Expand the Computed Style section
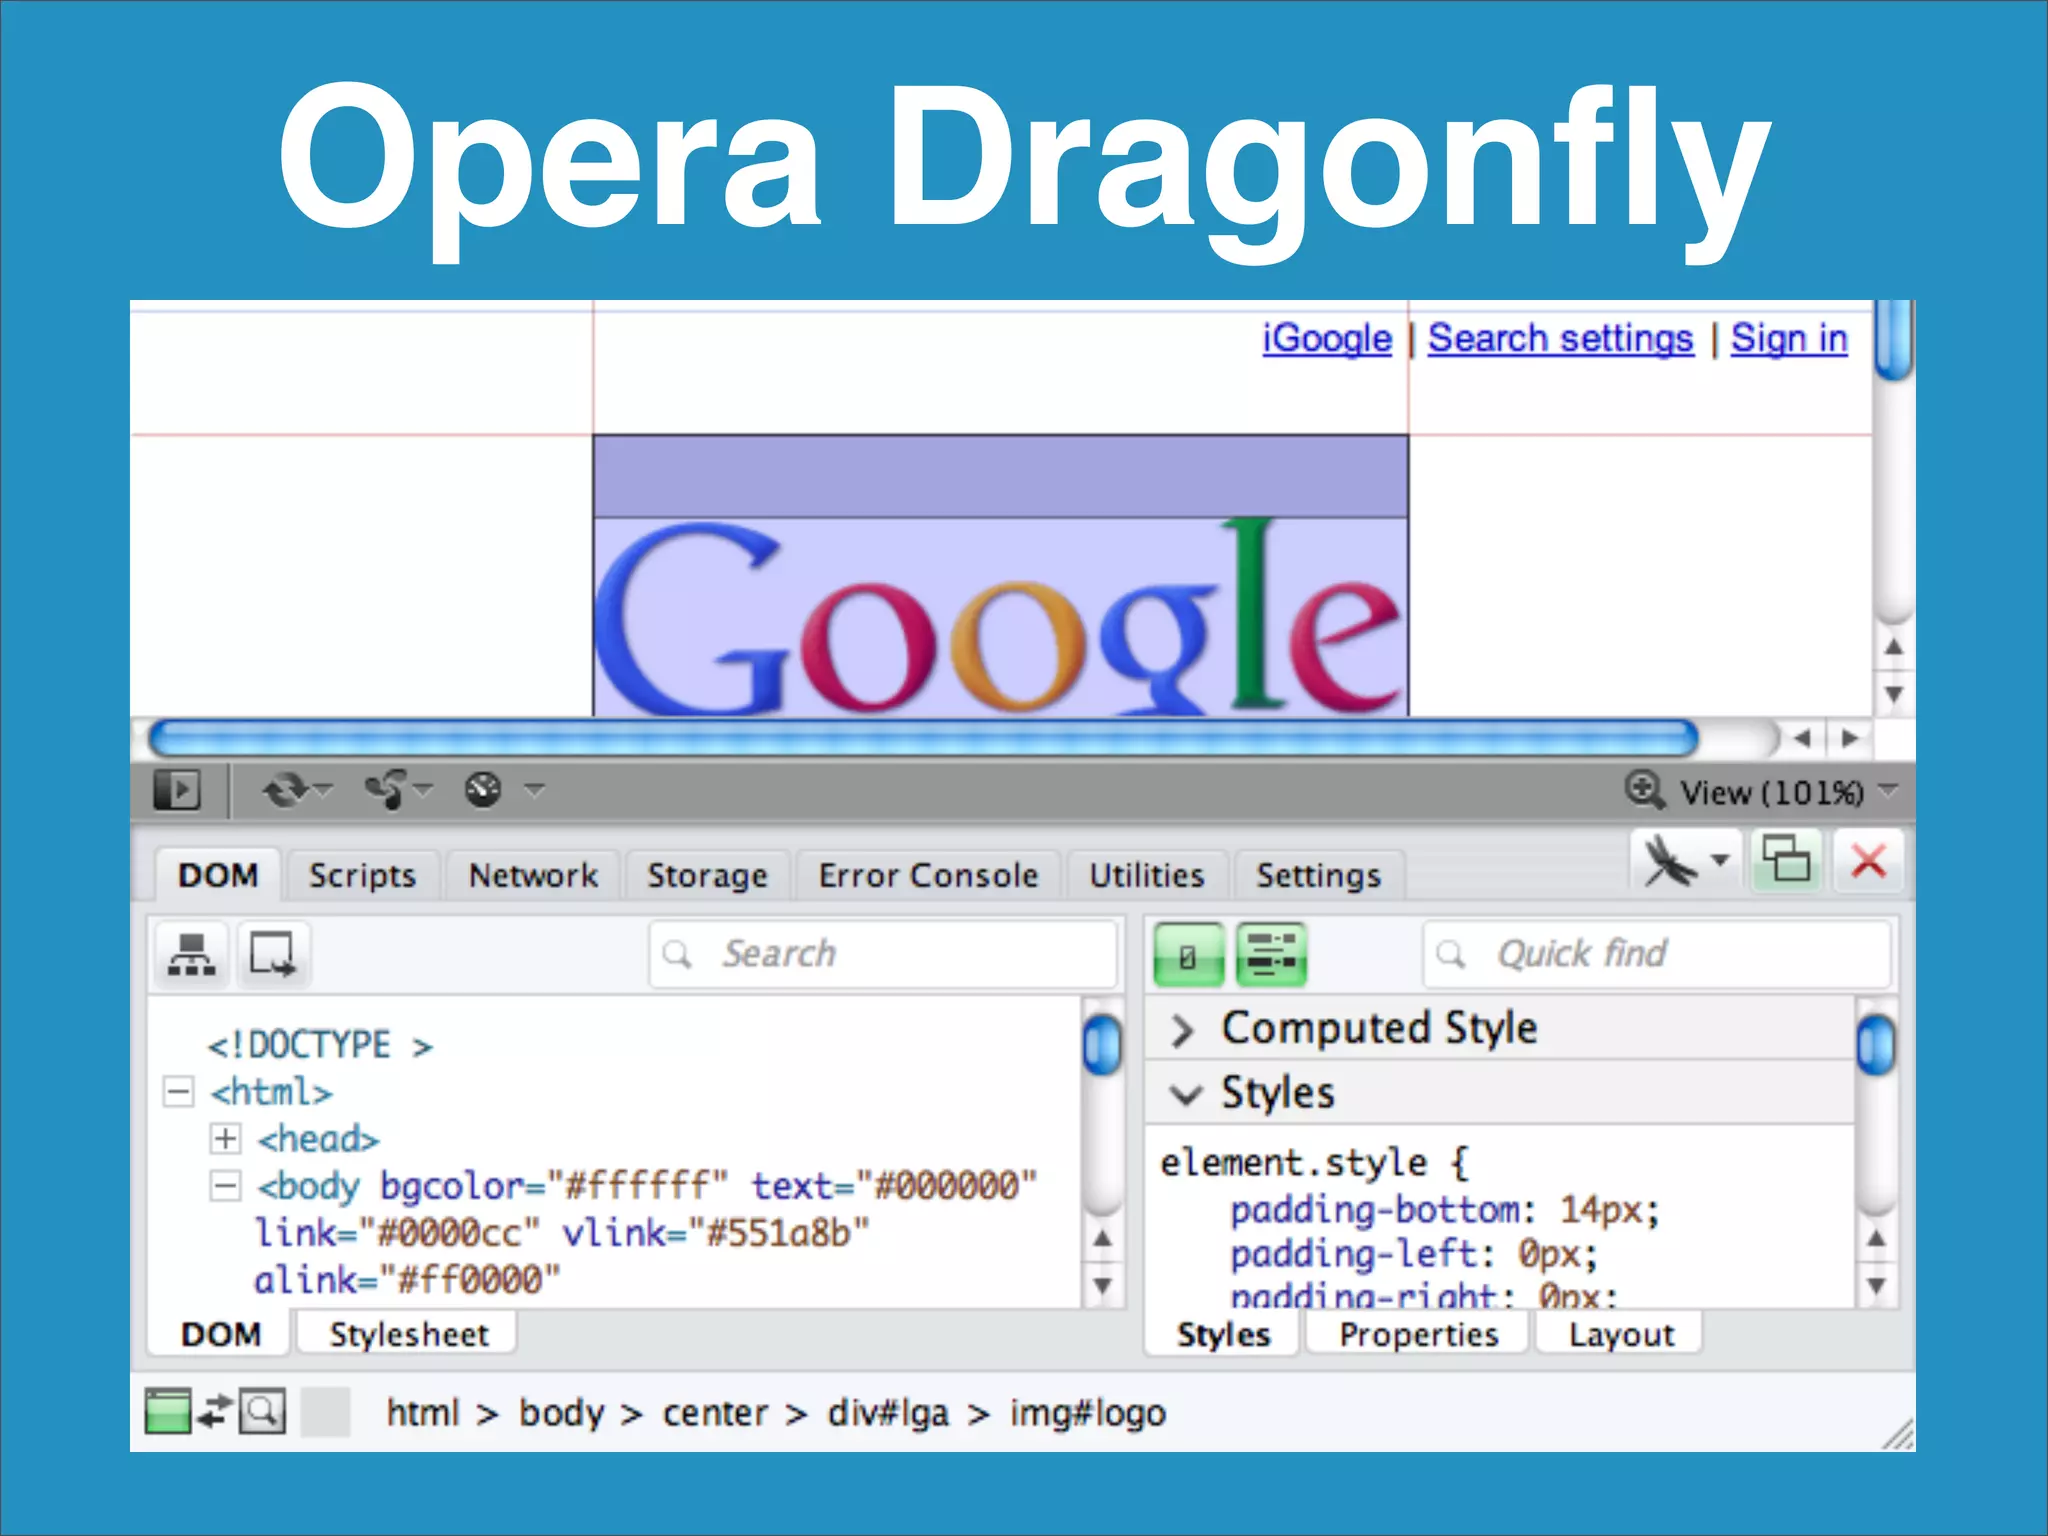The height and width of the screenshot is (1536, 2048). tap(1184, 1030)
